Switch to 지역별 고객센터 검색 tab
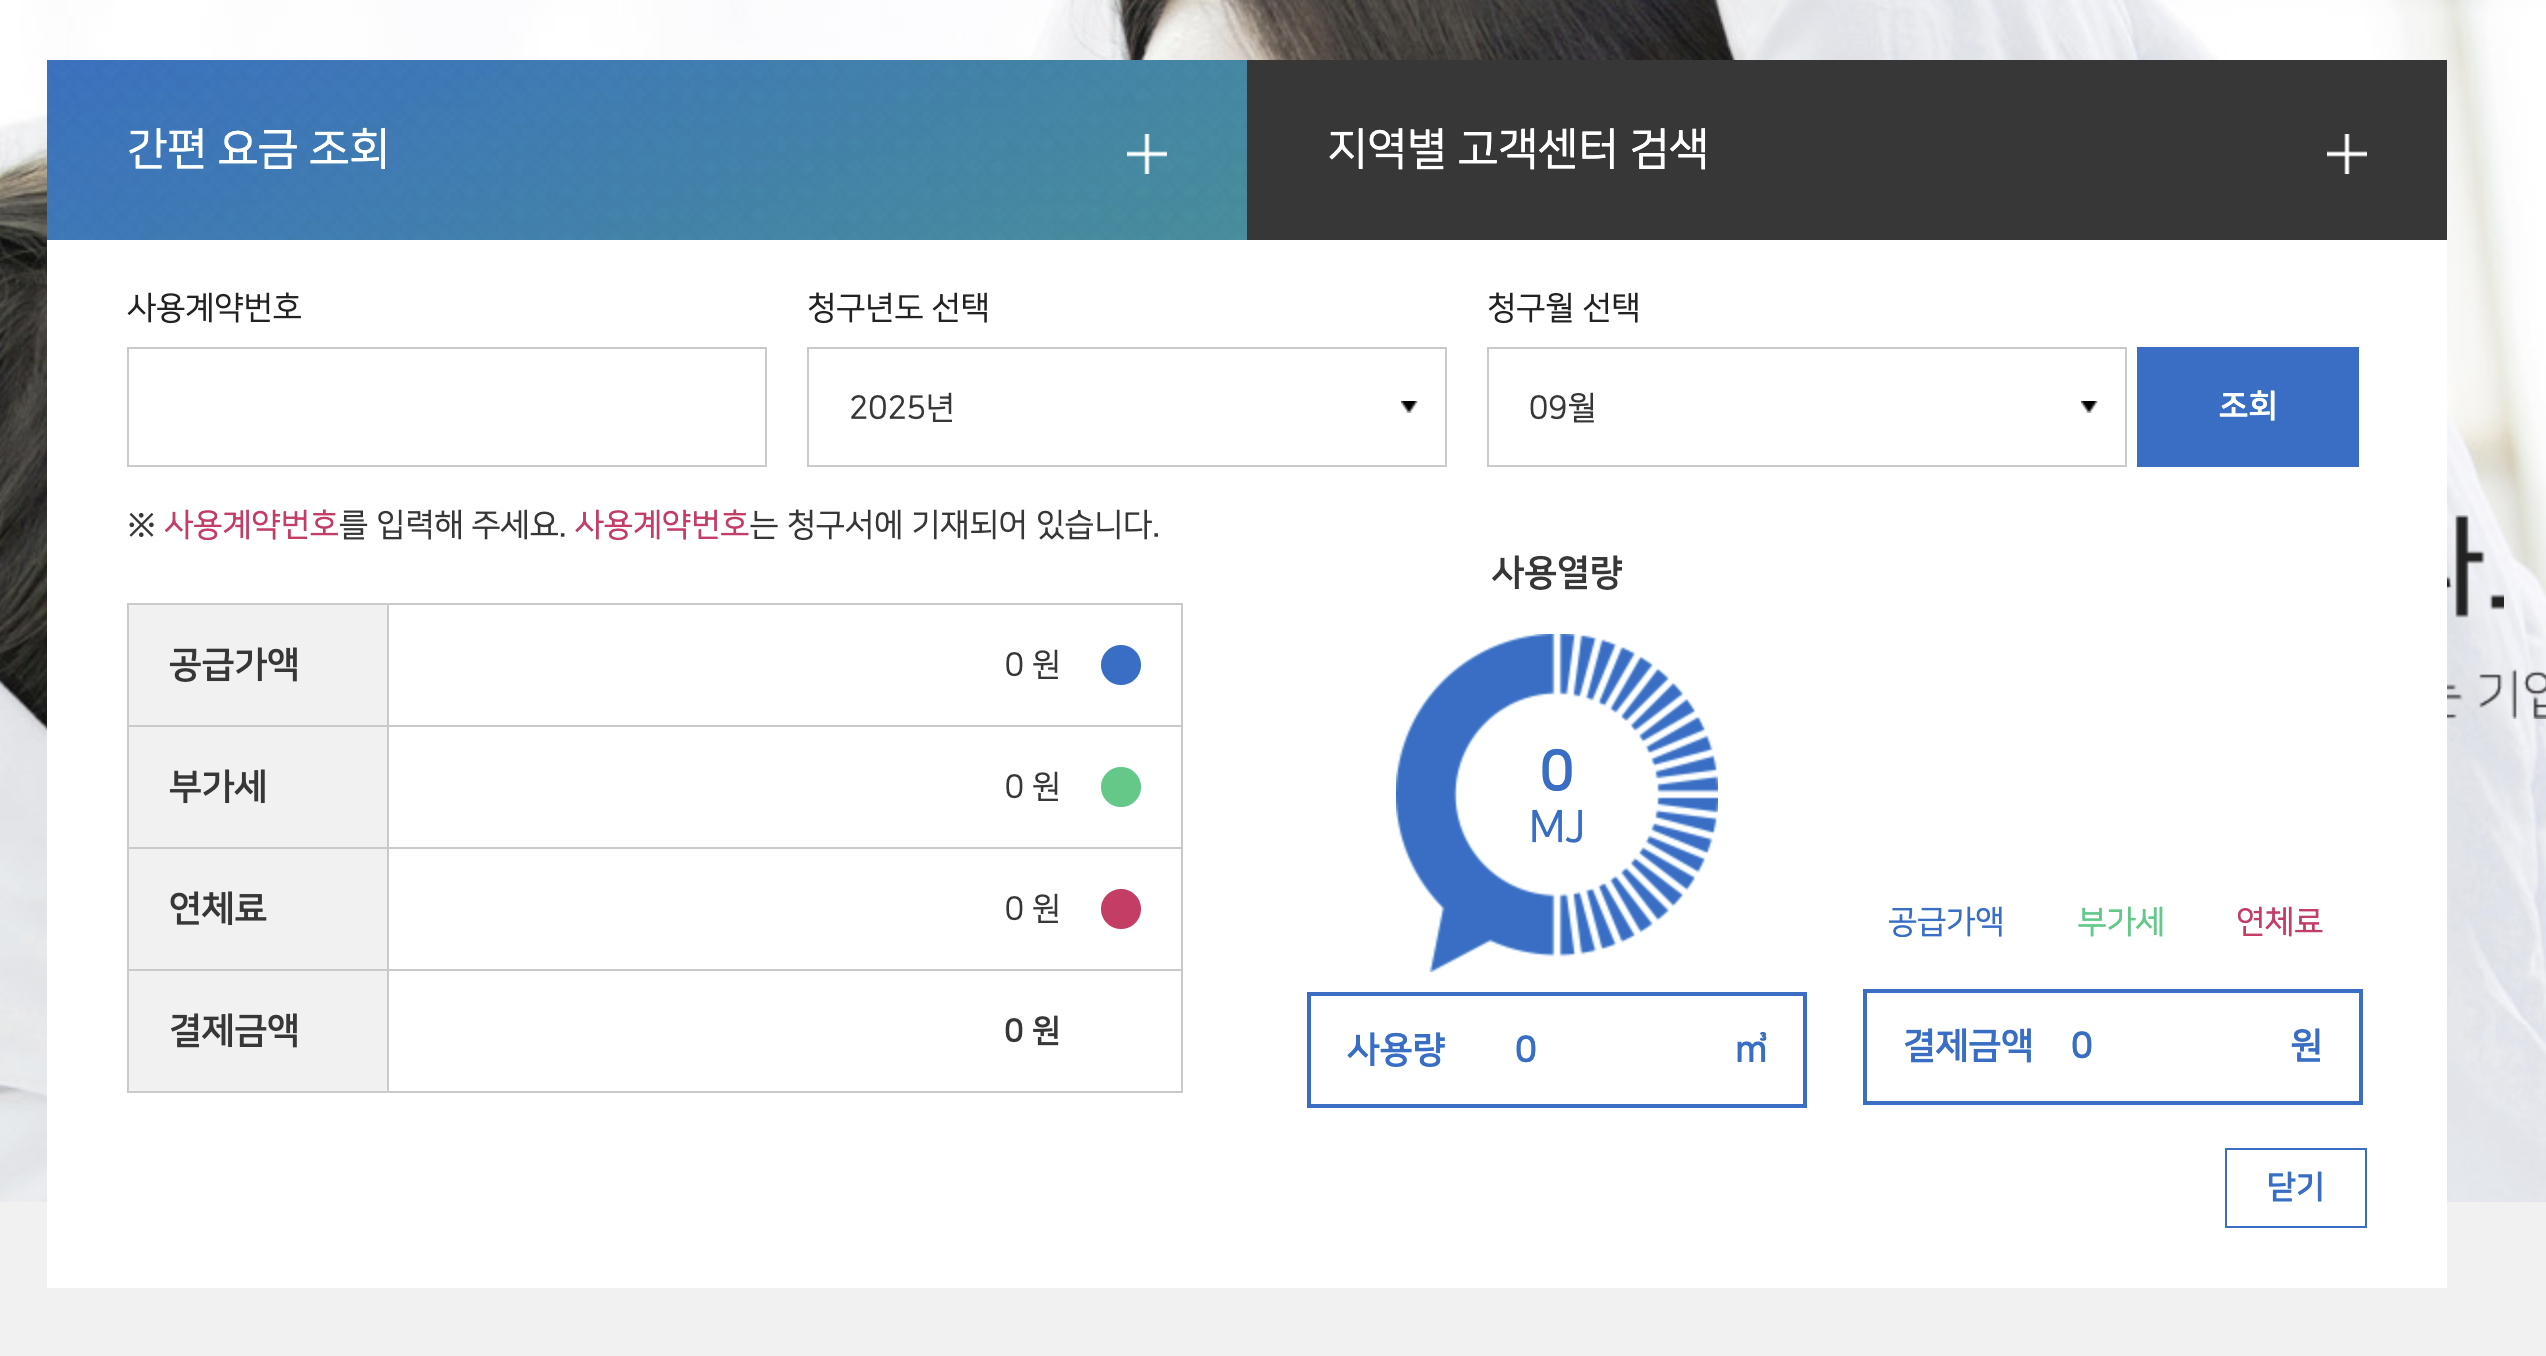 (x=1516, y=150)
